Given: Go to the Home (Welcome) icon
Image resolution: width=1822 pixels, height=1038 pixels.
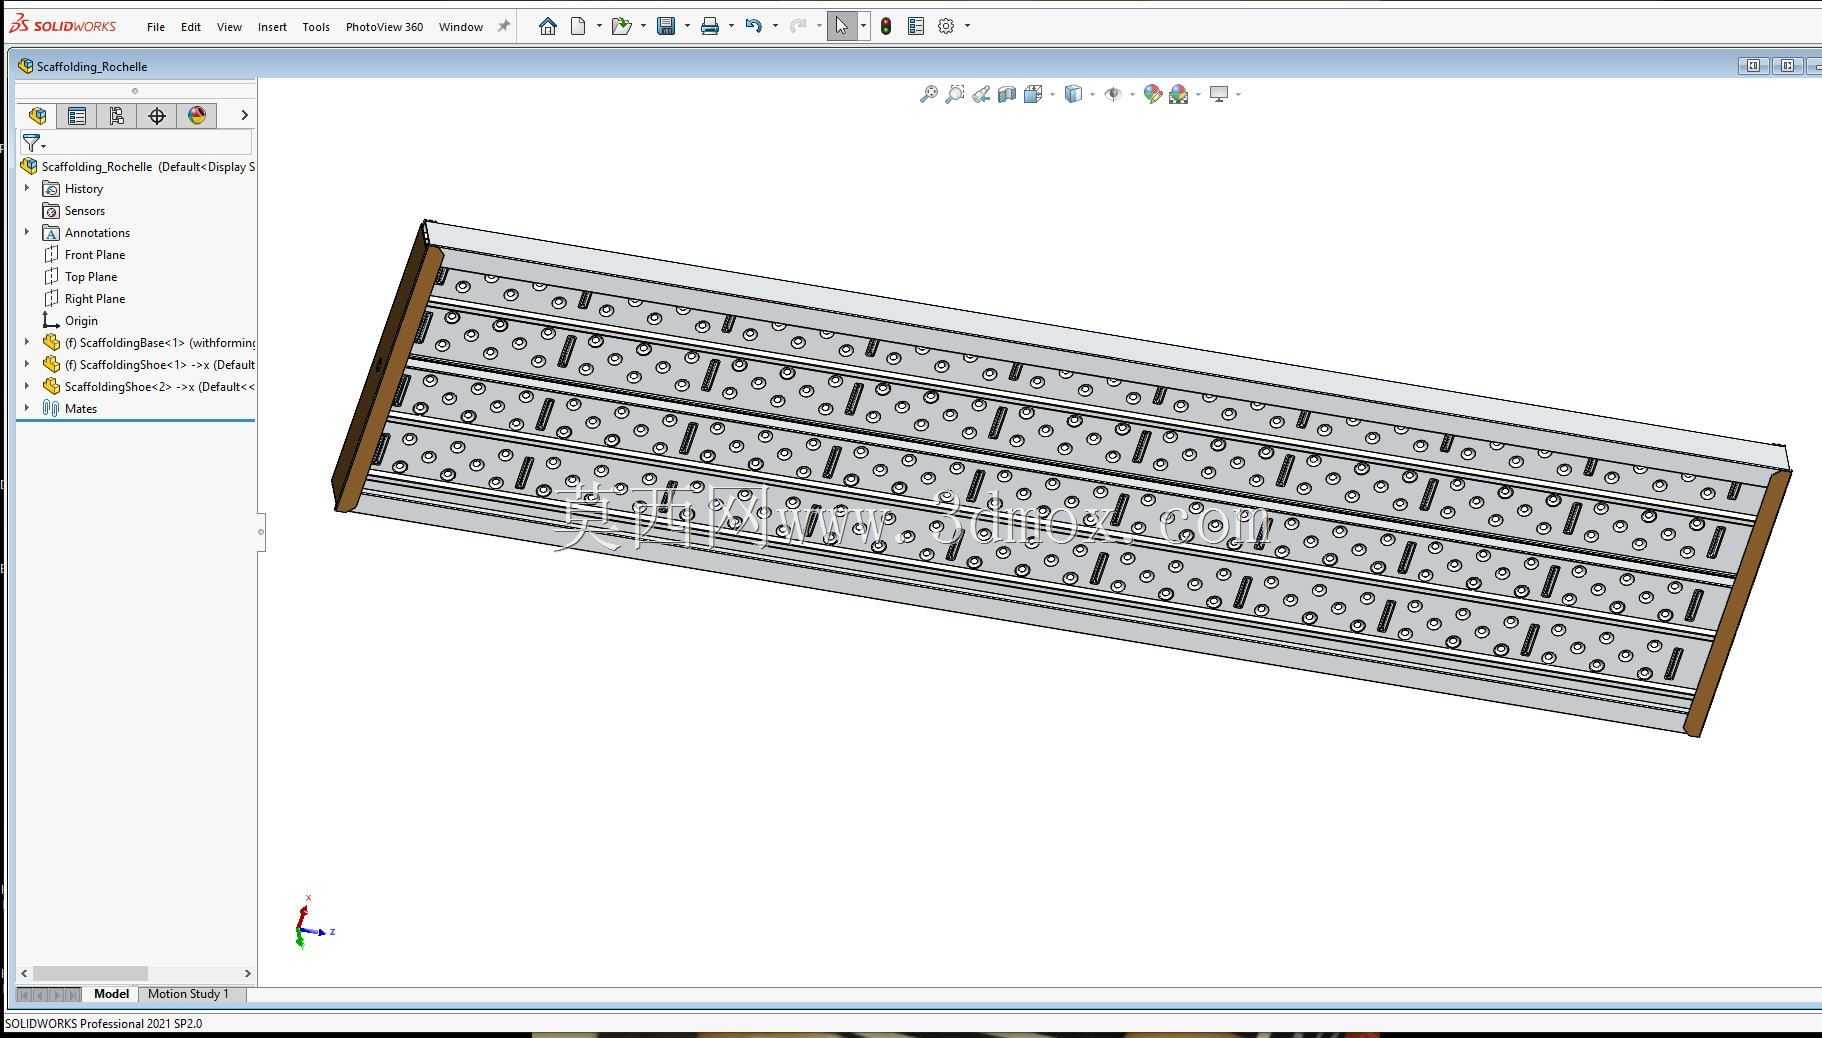Looking at the screenshot, I should [547, 26].
